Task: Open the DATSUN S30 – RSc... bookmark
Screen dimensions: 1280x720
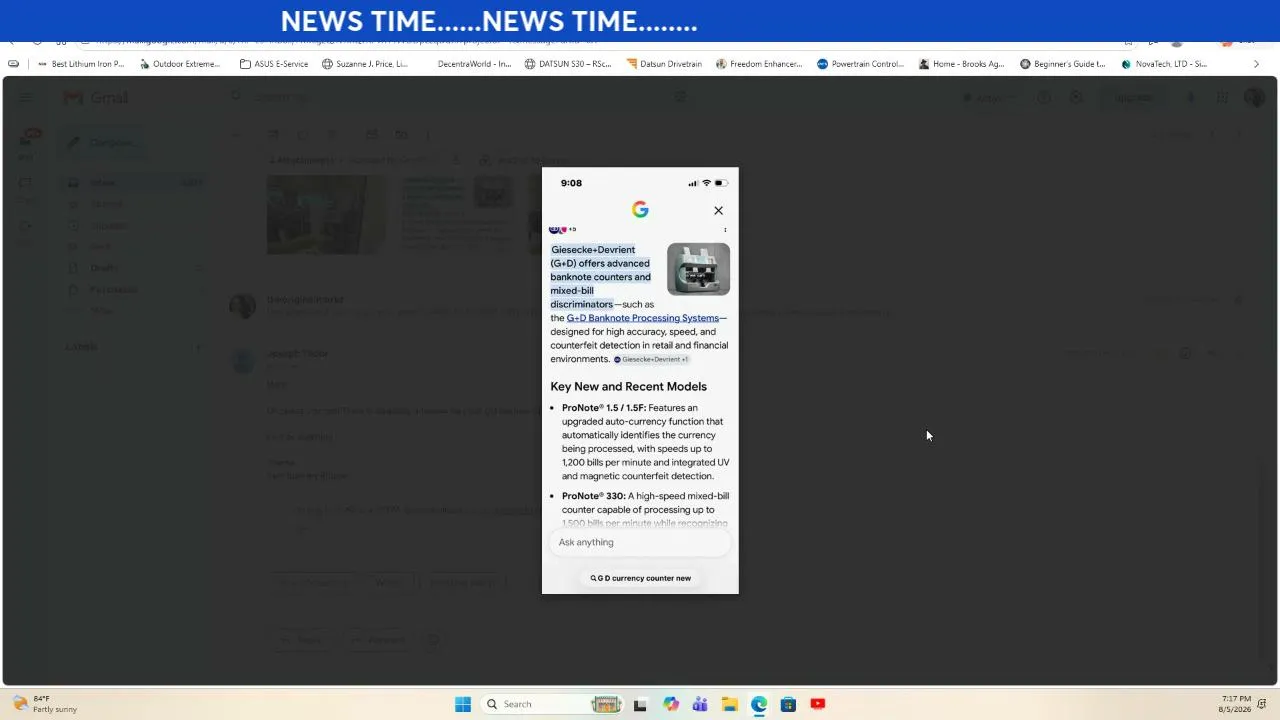Action: pos(568,64)
